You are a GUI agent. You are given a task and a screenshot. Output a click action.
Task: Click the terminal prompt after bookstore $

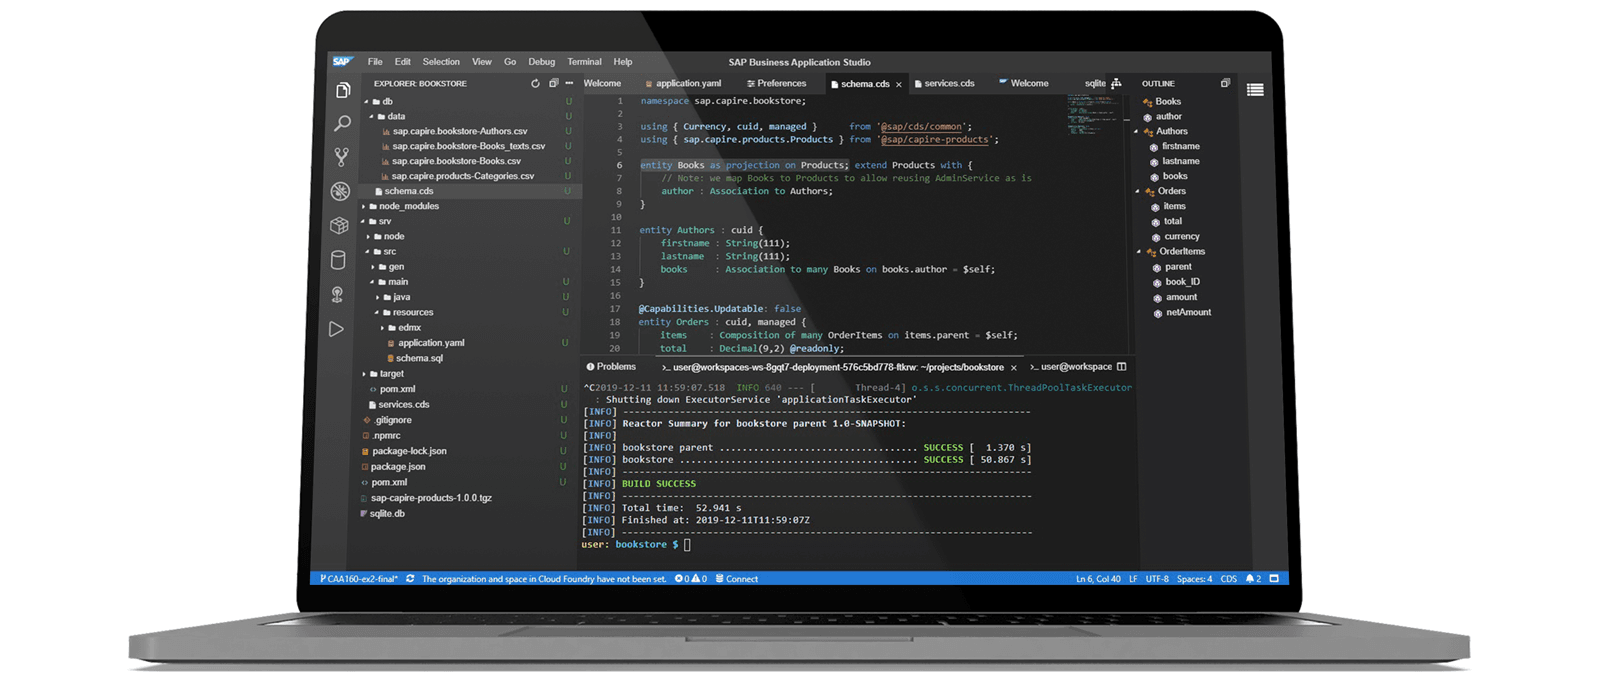[x=687, y=545]
